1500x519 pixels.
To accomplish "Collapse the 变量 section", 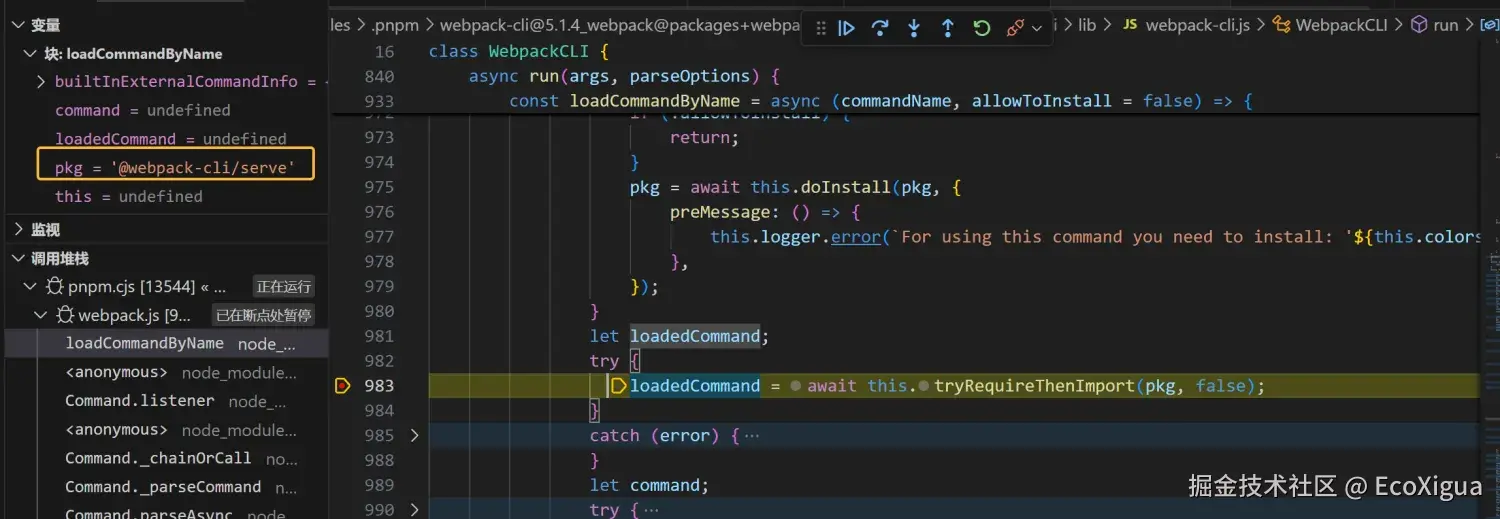I will tap(18, 25).
